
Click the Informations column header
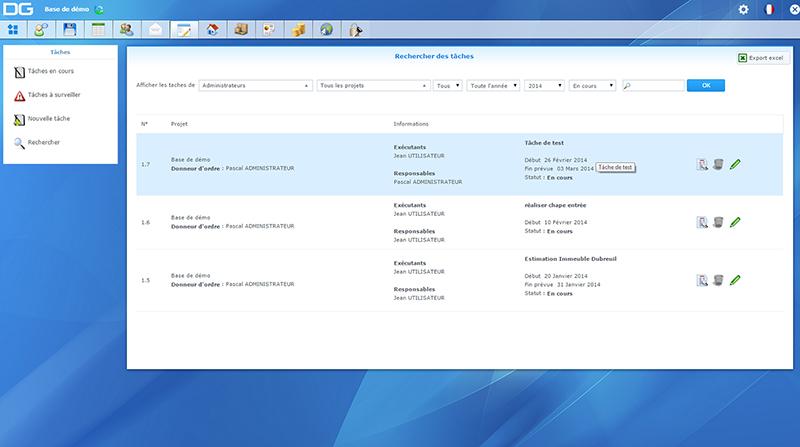pyautogui.click(x=411, y=124)
